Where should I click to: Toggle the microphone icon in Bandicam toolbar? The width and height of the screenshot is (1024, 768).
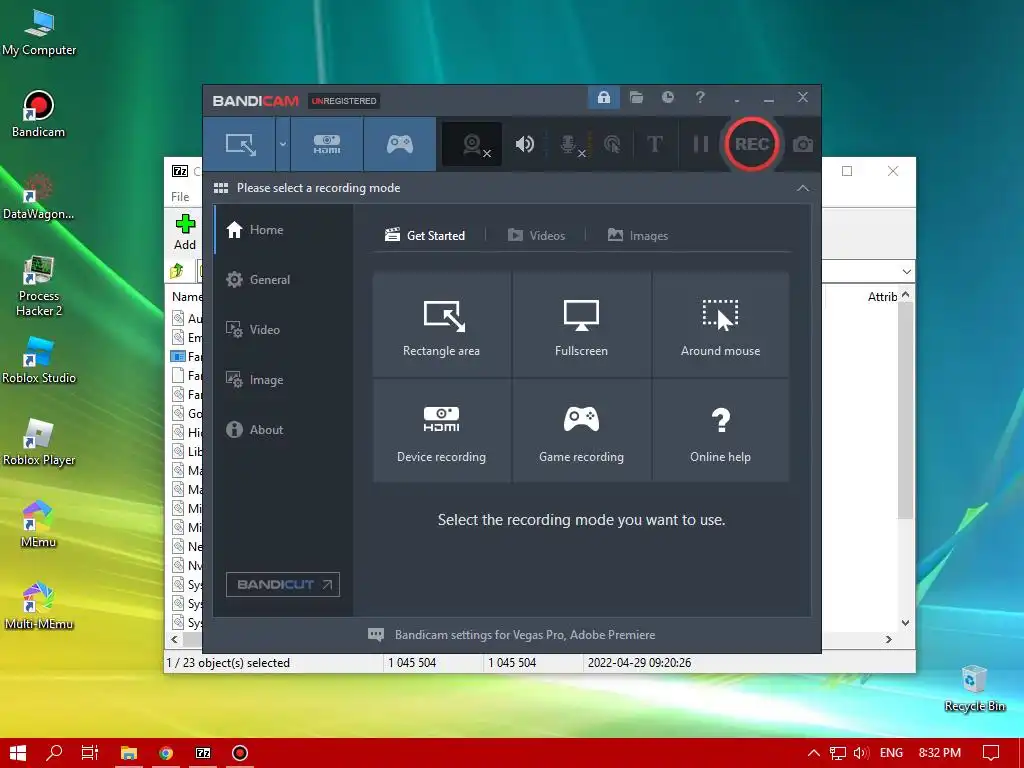point(570,145)
